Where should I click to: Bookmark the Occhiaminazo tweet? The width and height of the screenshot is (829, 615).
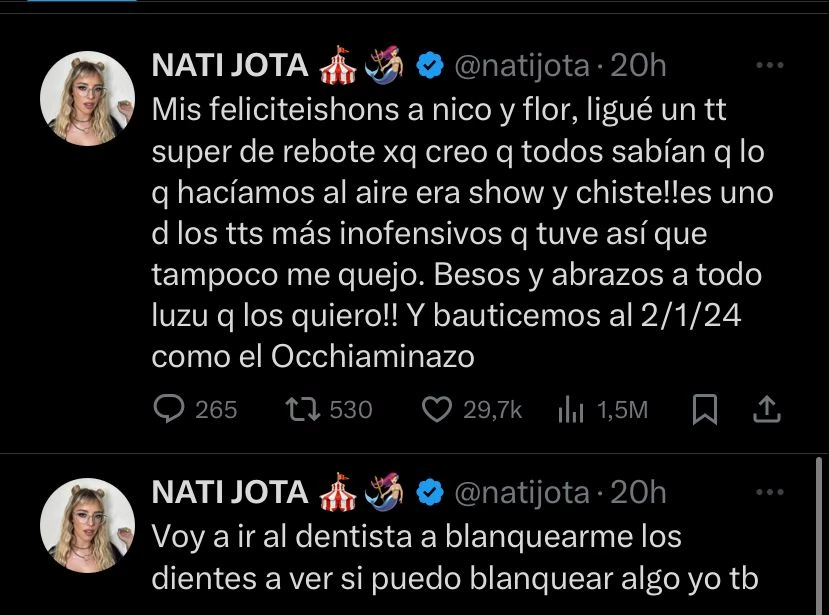pos(705,409)
